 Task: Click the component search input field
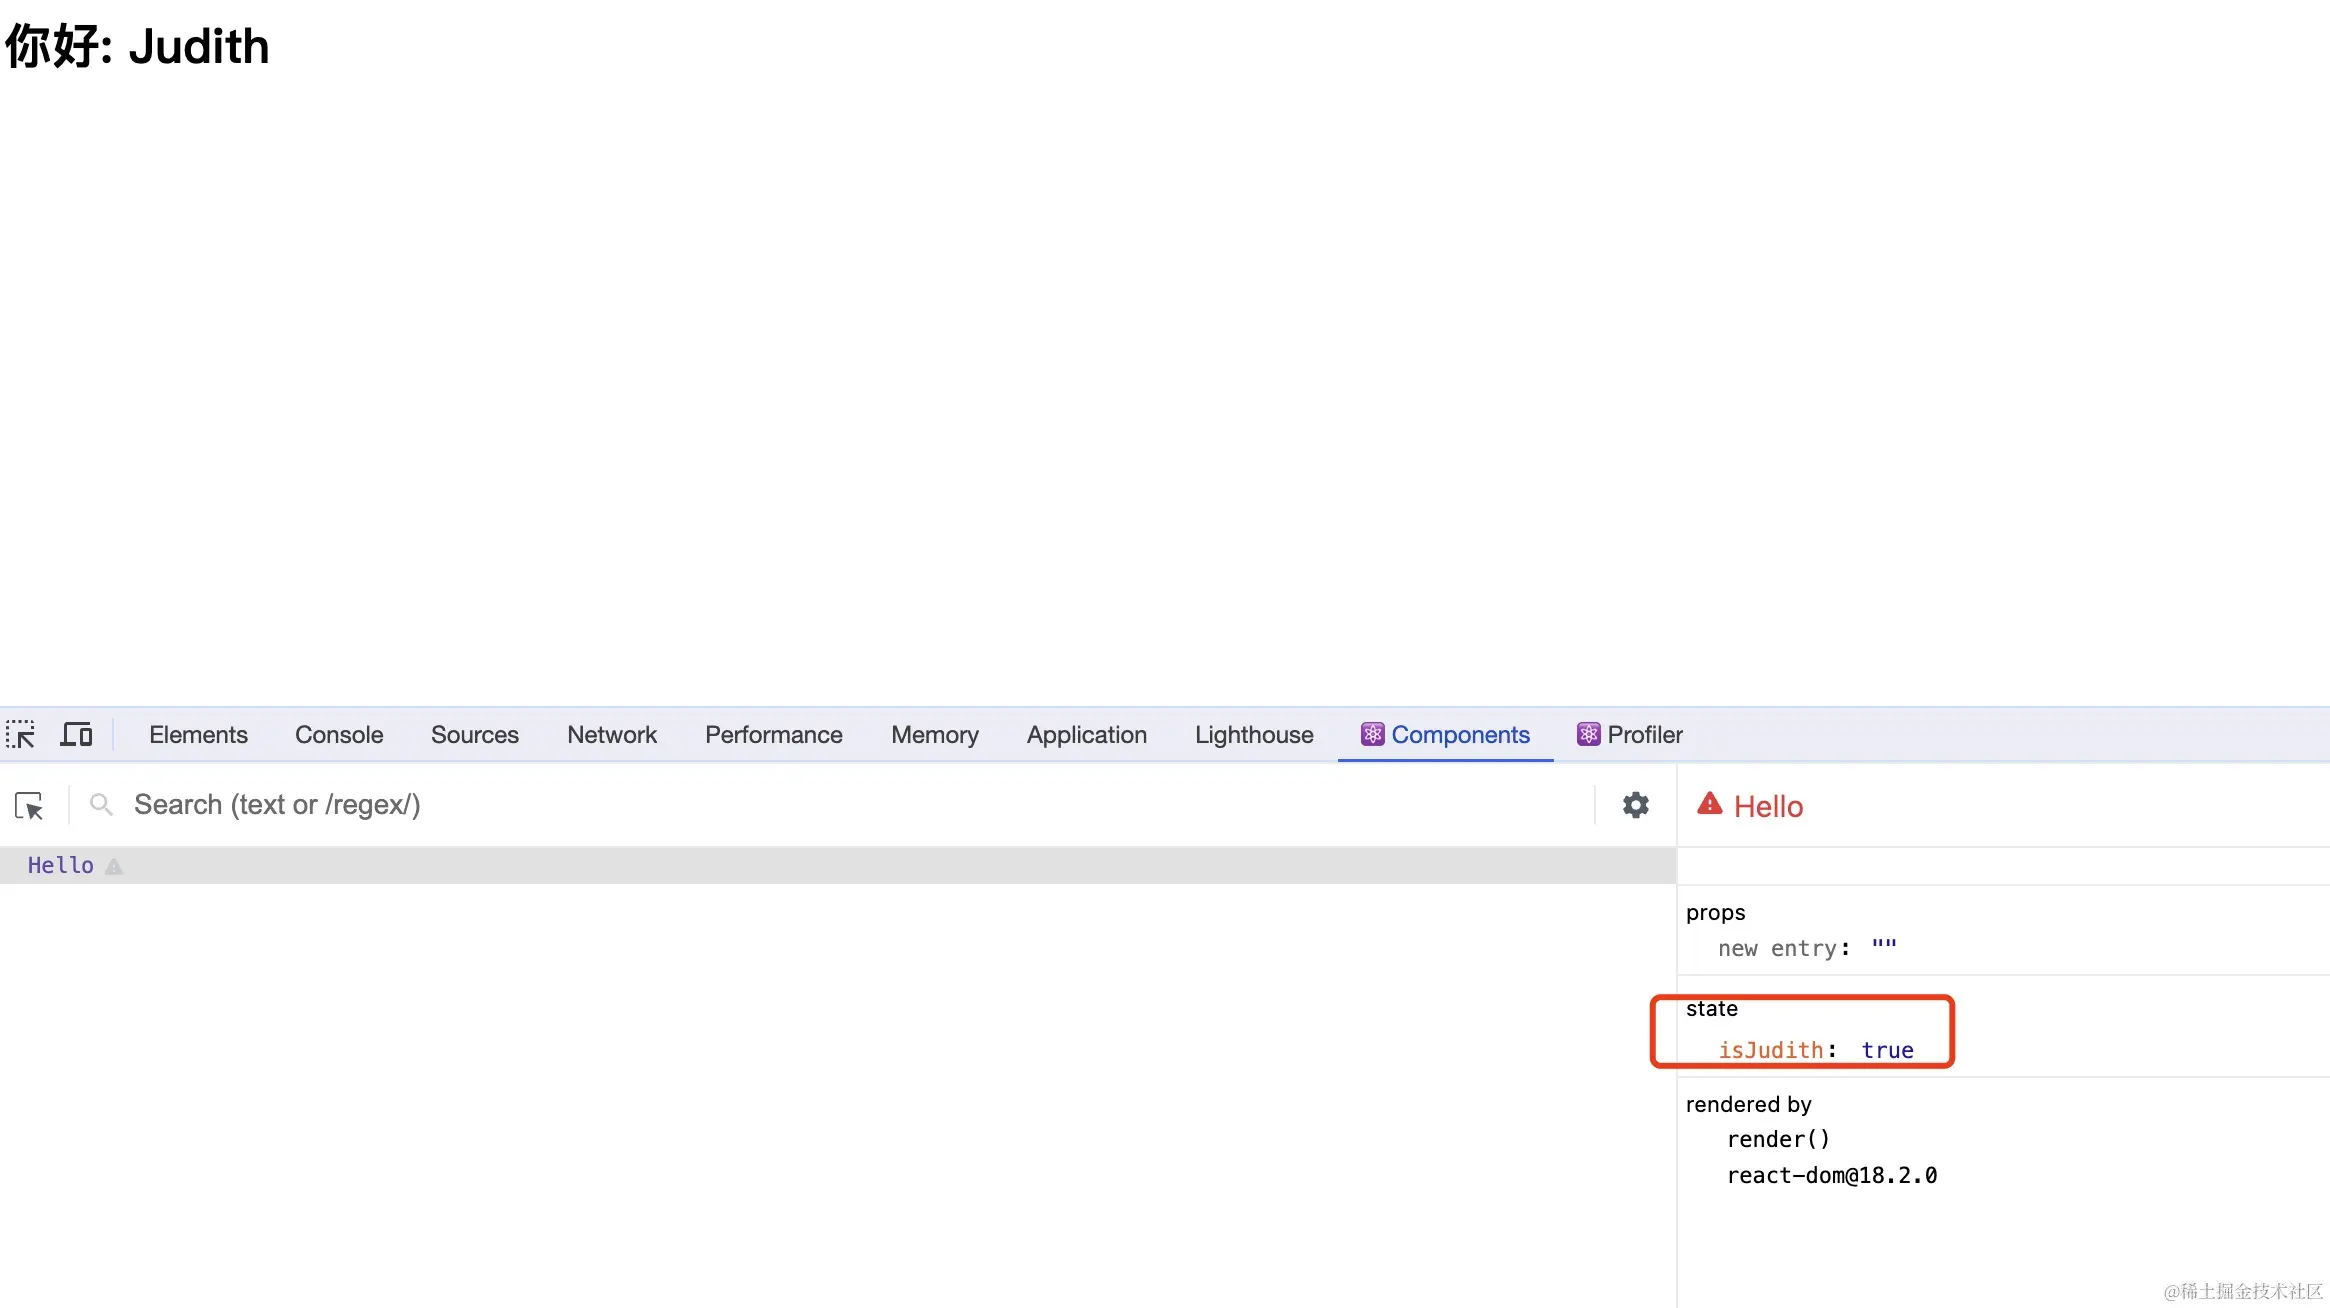coord(800,805)
